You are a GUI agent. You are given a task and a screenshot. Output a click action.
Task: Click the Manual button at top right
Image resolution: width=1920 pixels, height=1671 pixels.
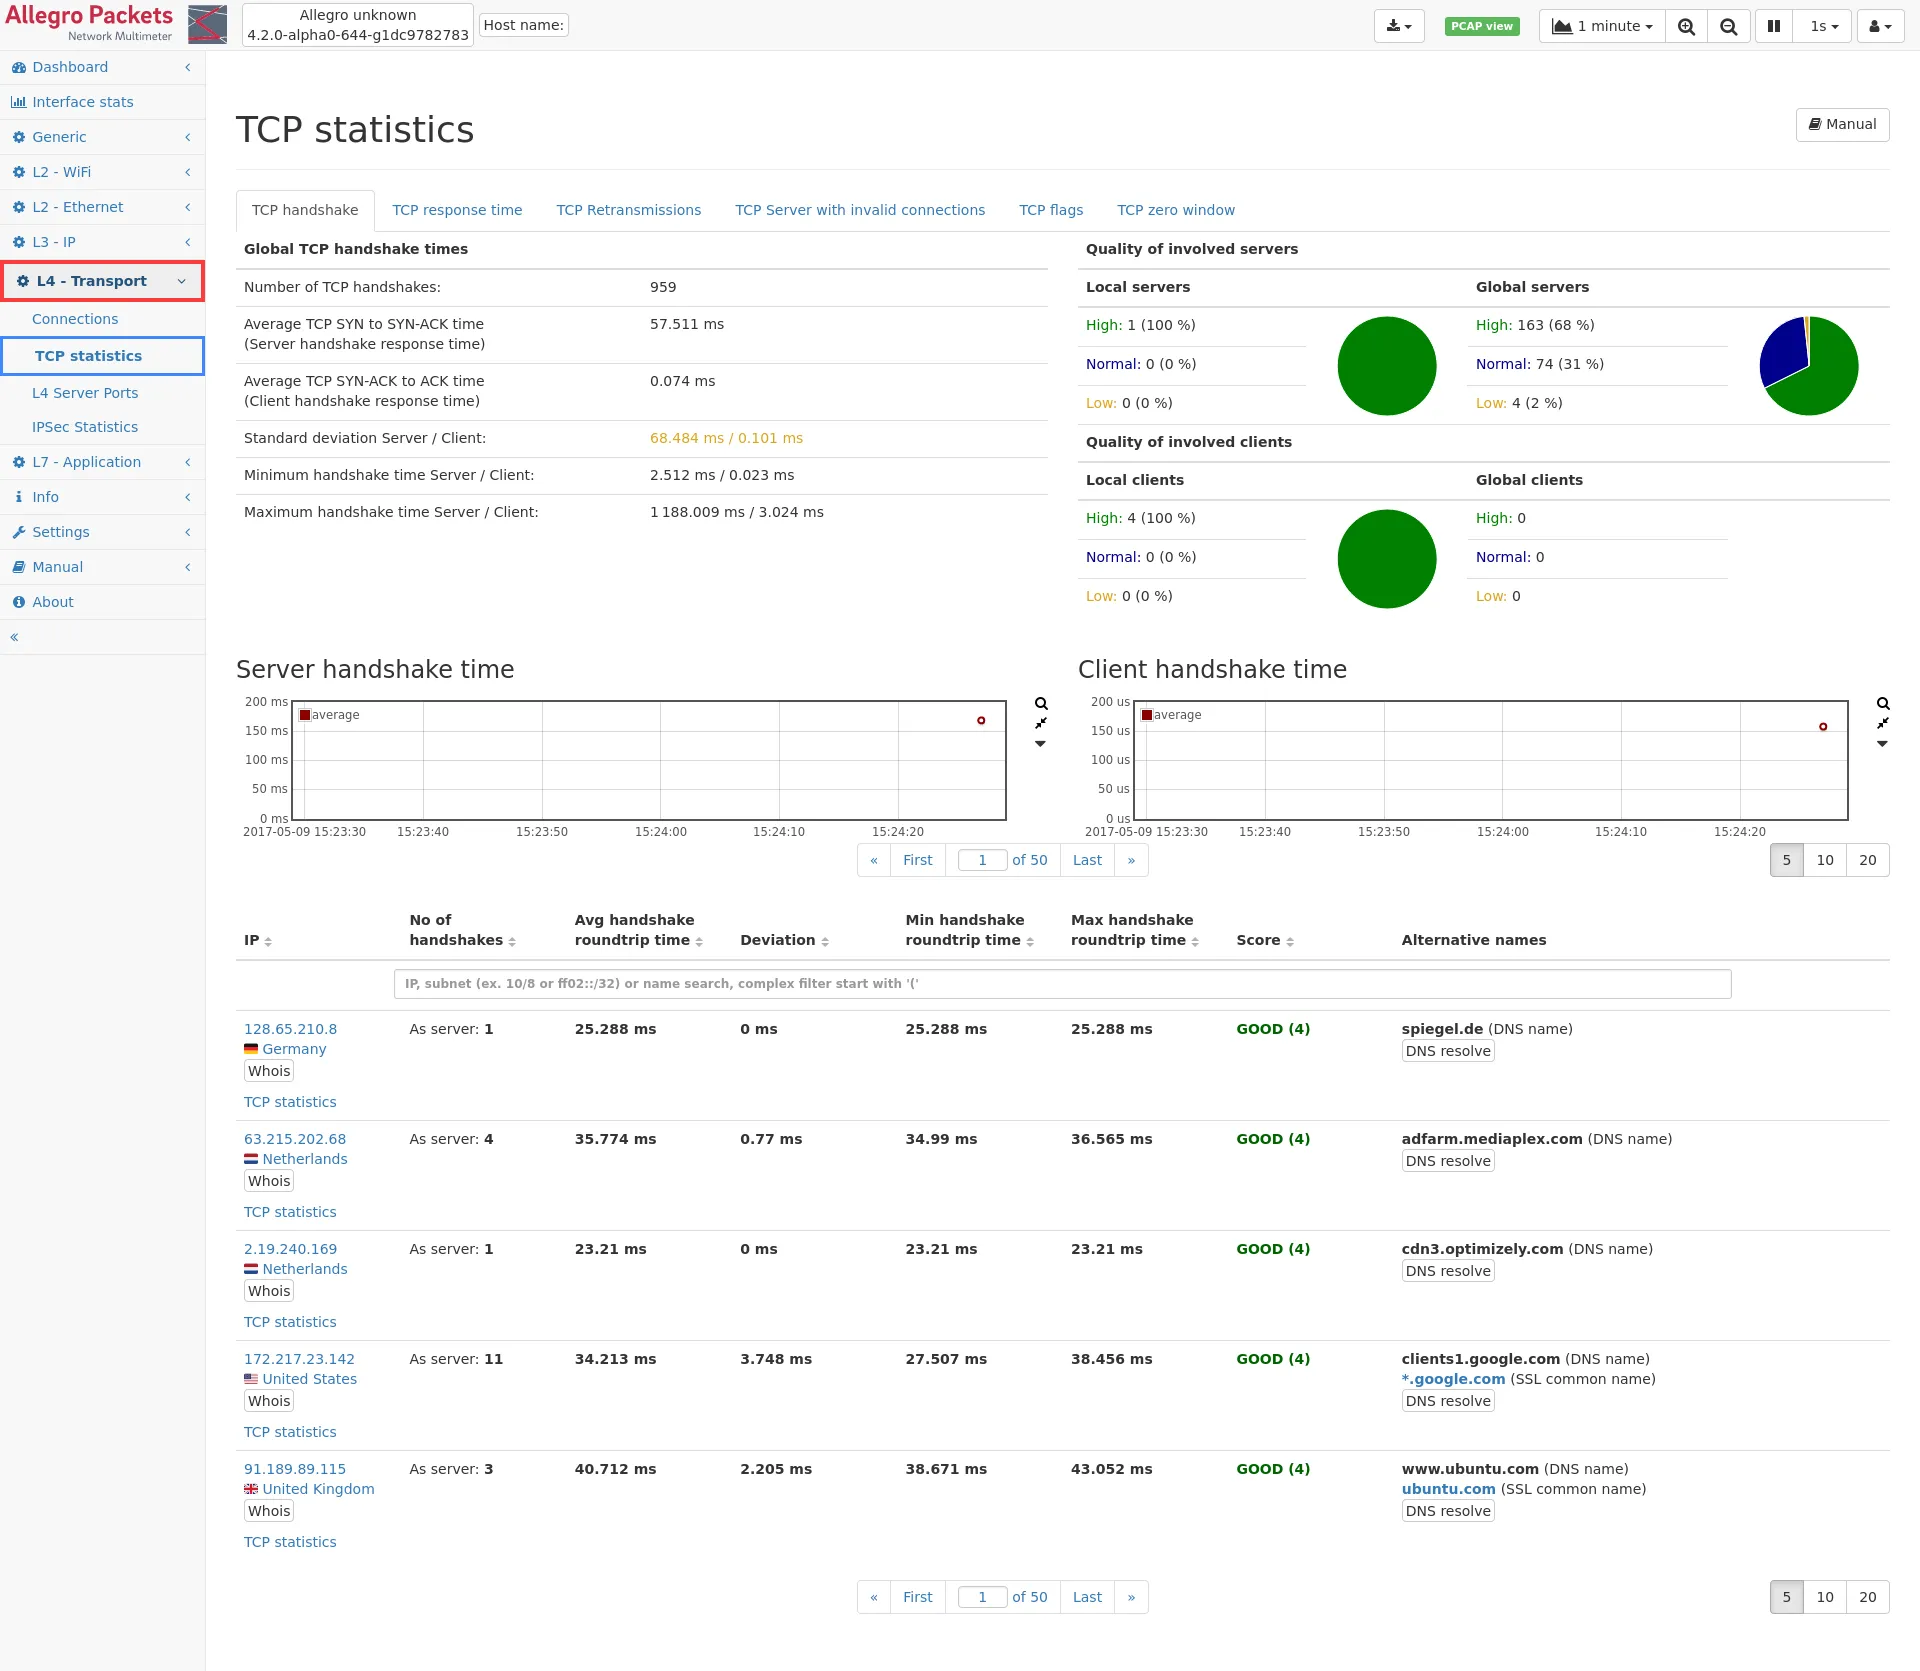click(x=1842, y=124)
